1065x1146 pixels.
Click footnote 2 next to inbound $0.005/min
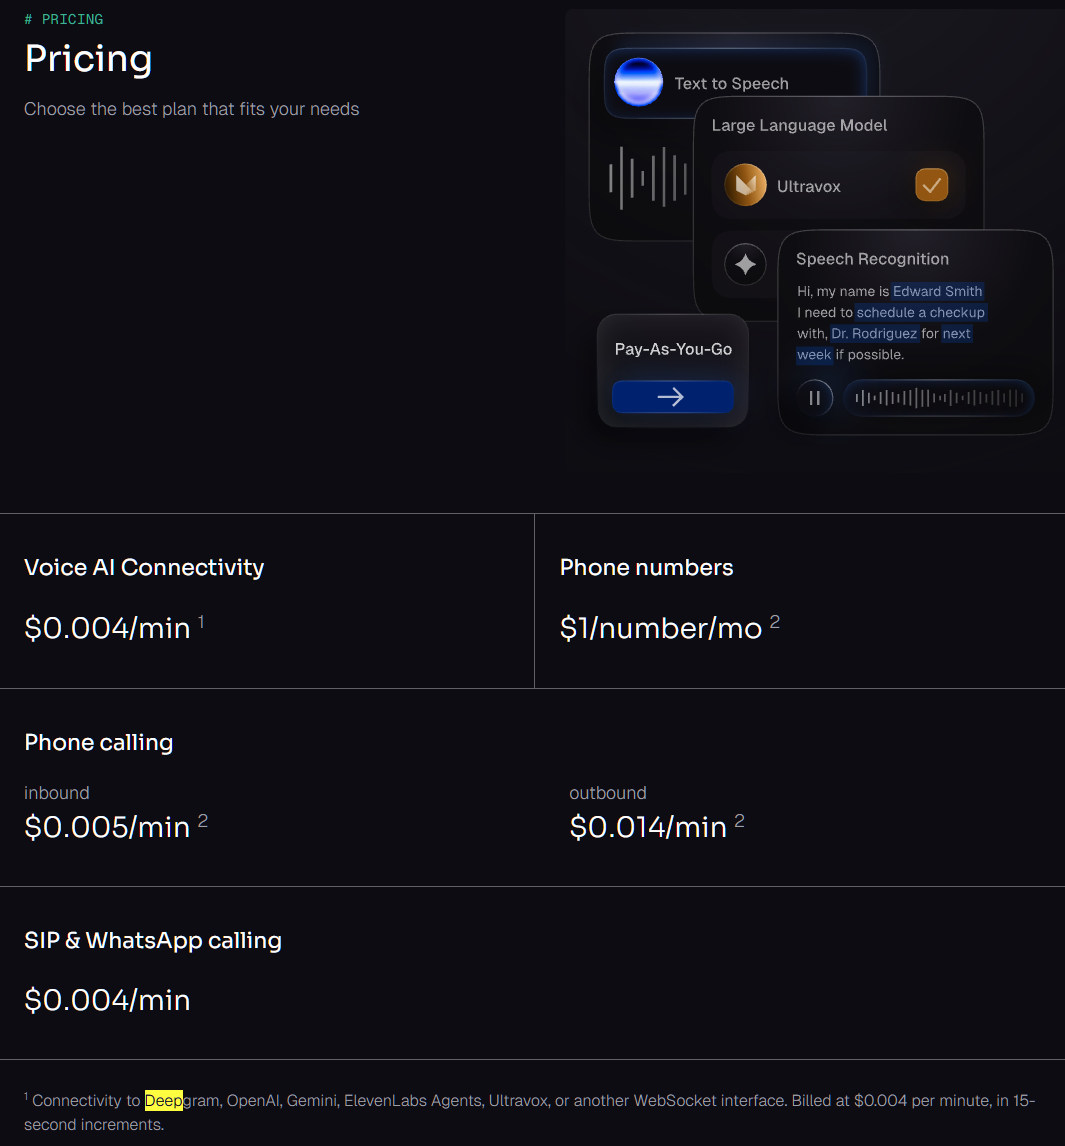pyautogui.click(x=202, y=821)
